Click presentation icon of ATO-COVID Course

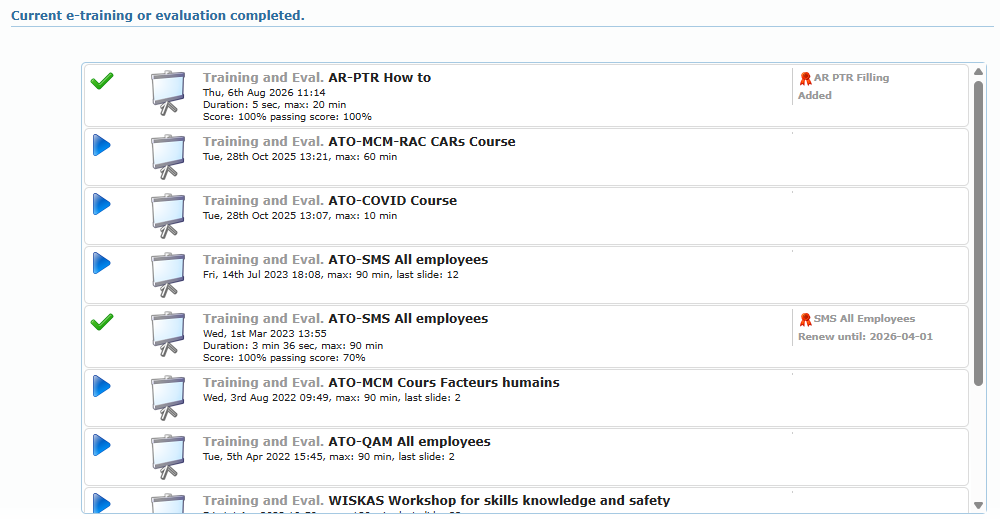(168, 216)
